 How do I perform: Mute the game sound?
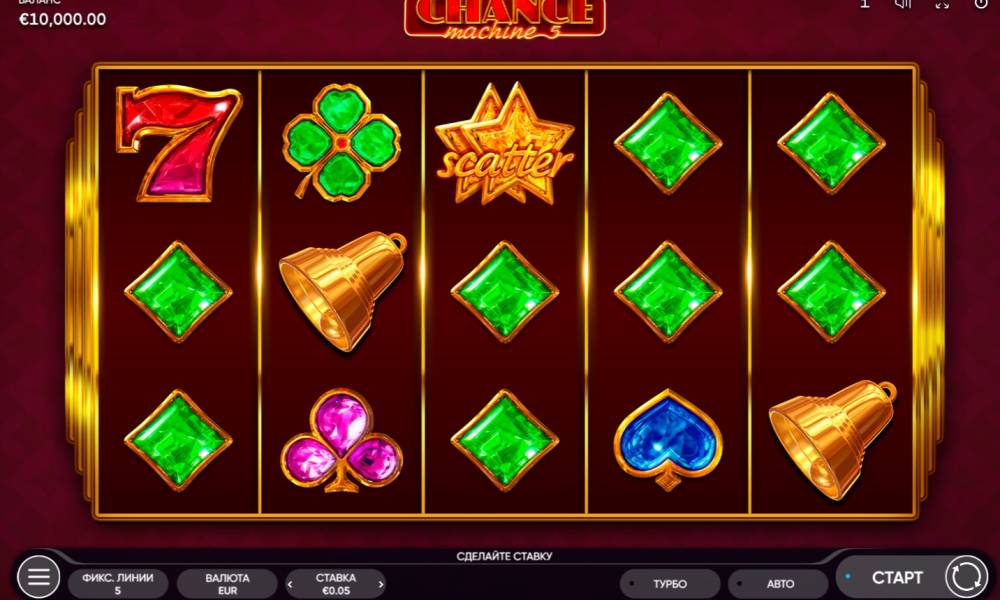pos(903,4)
